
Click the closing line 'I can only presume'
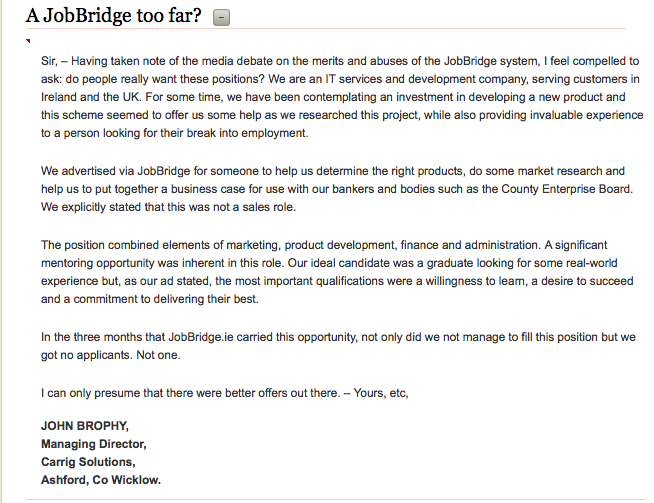pyautogui.click(x=225, y=392)
